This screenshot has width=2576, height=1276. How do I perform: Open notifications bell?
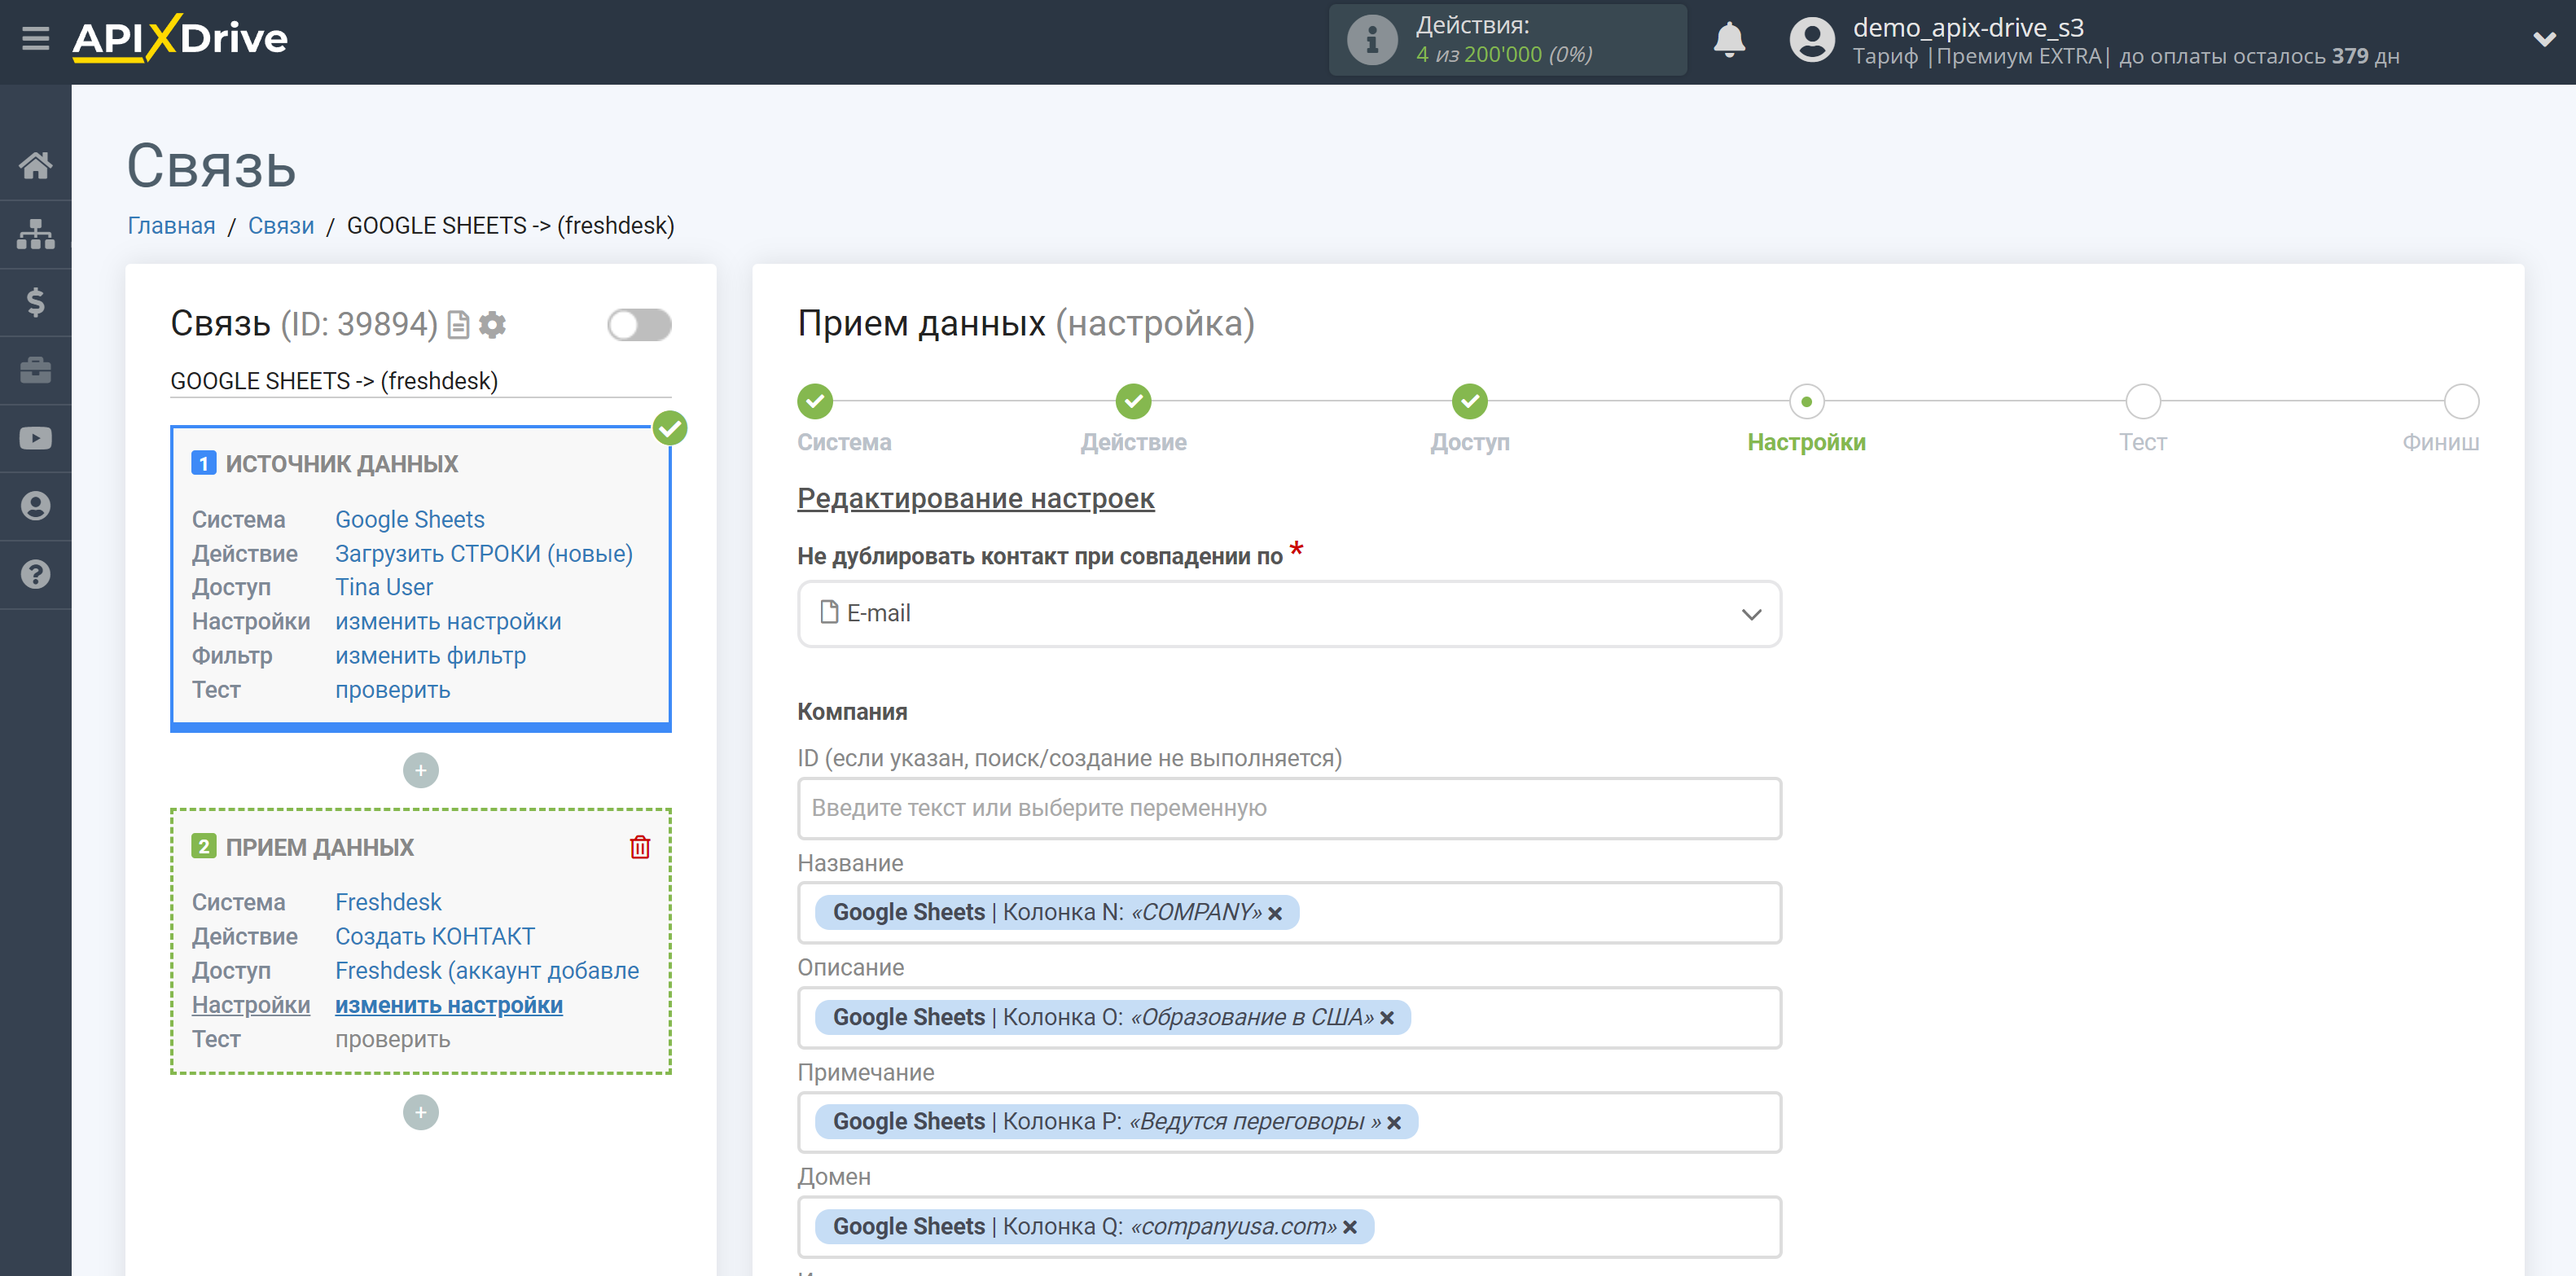tap(1729, 40)
